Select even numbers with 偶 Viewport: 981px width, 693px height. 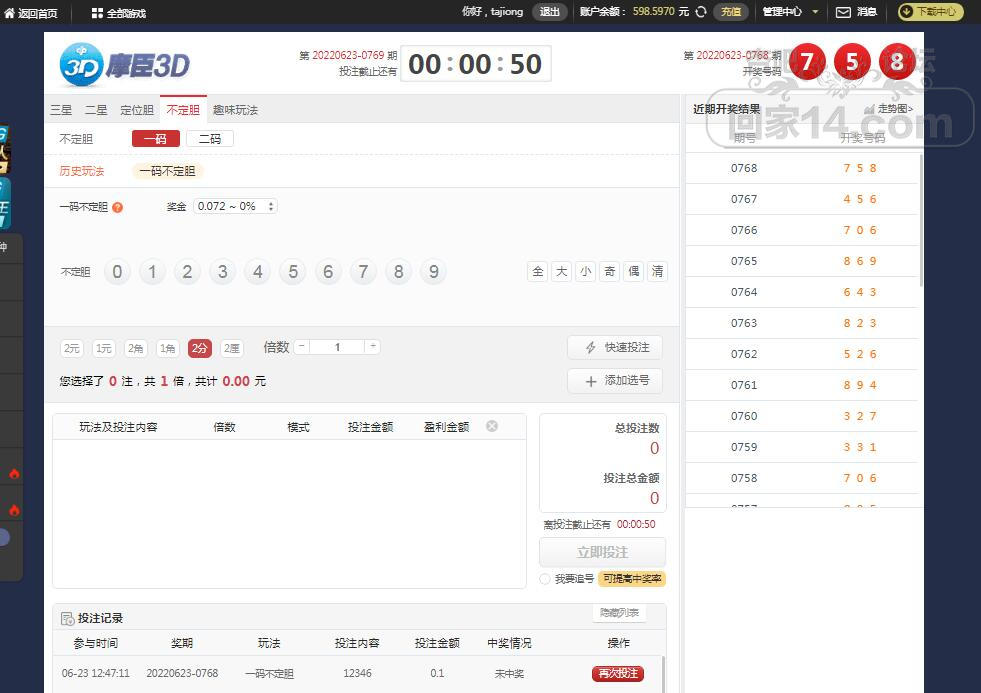[634, 271]
